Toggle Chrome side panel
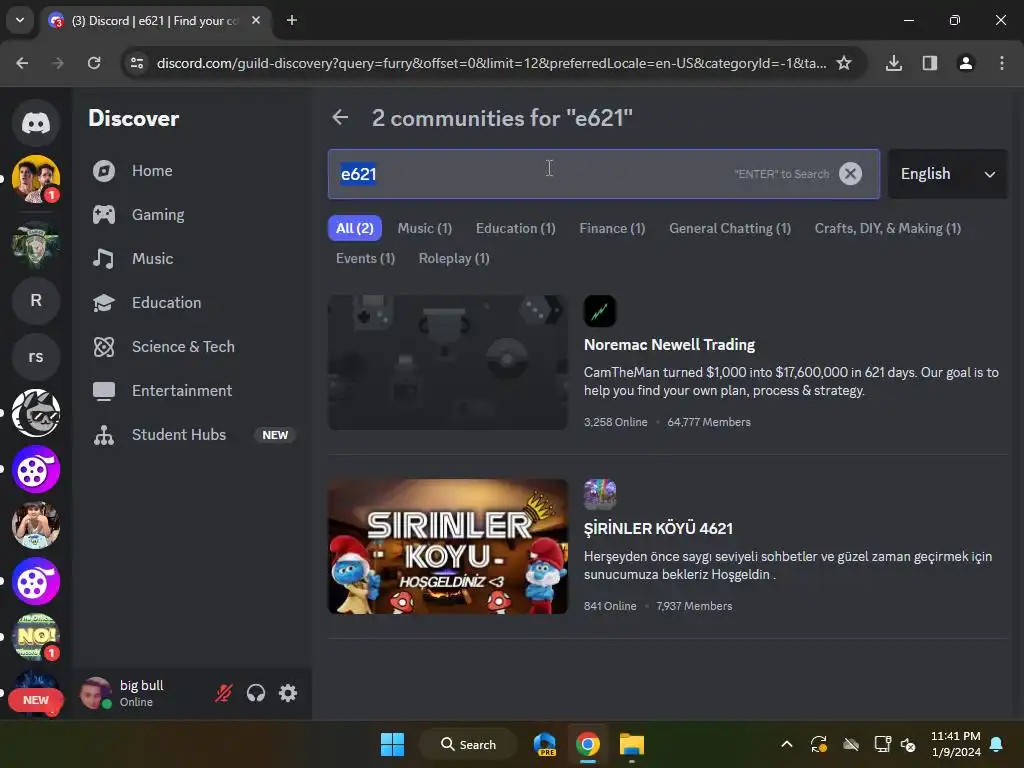 click(x=930, y=63)
